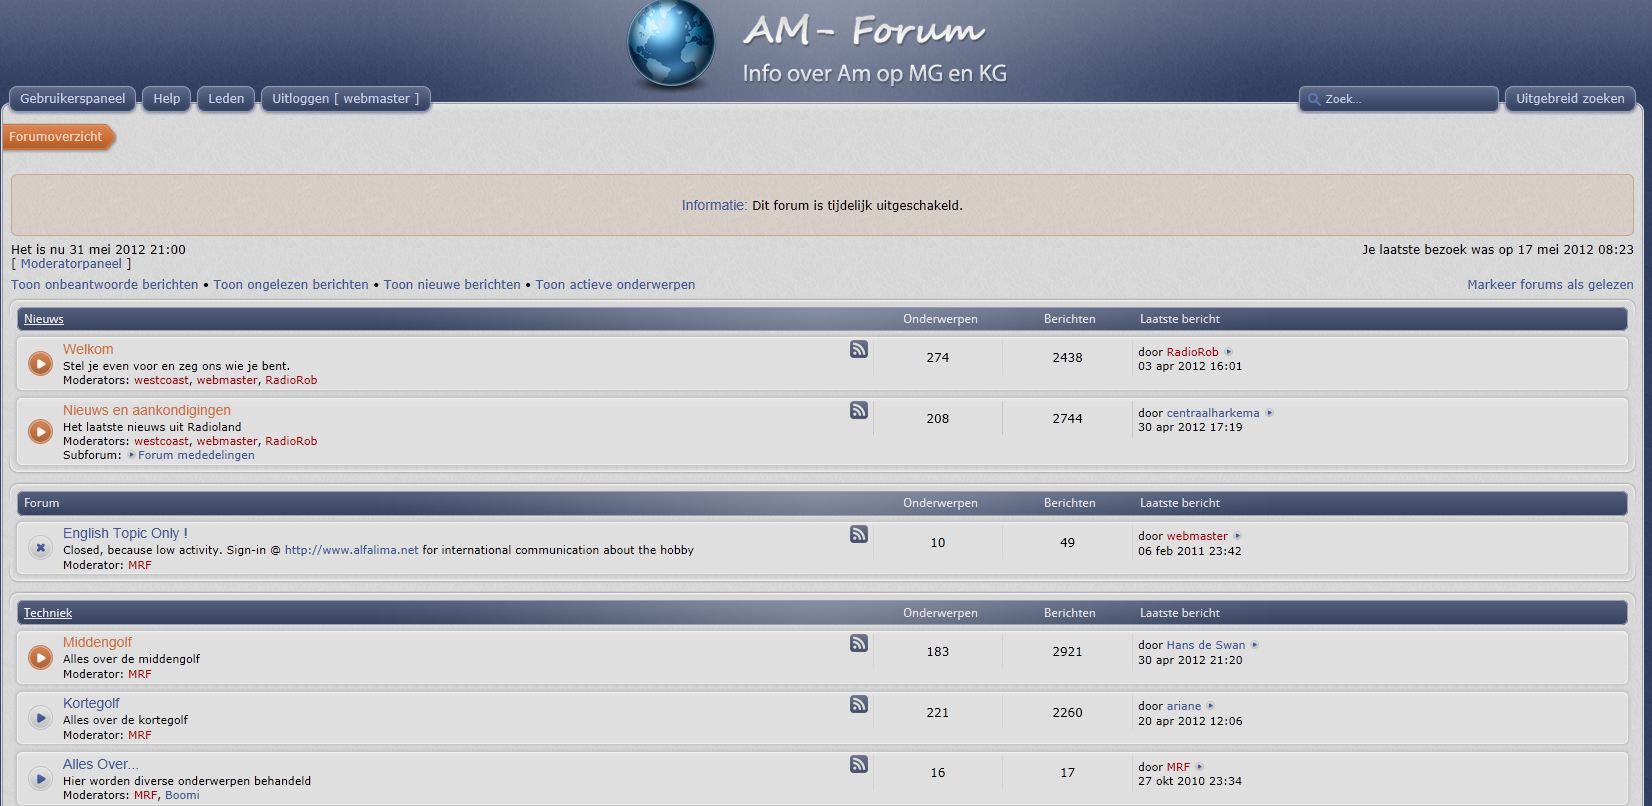Click RSS feed icon for Middengolf
Image resolution: width=1652 pixels, height=806 pixels.
coord(859,643)
